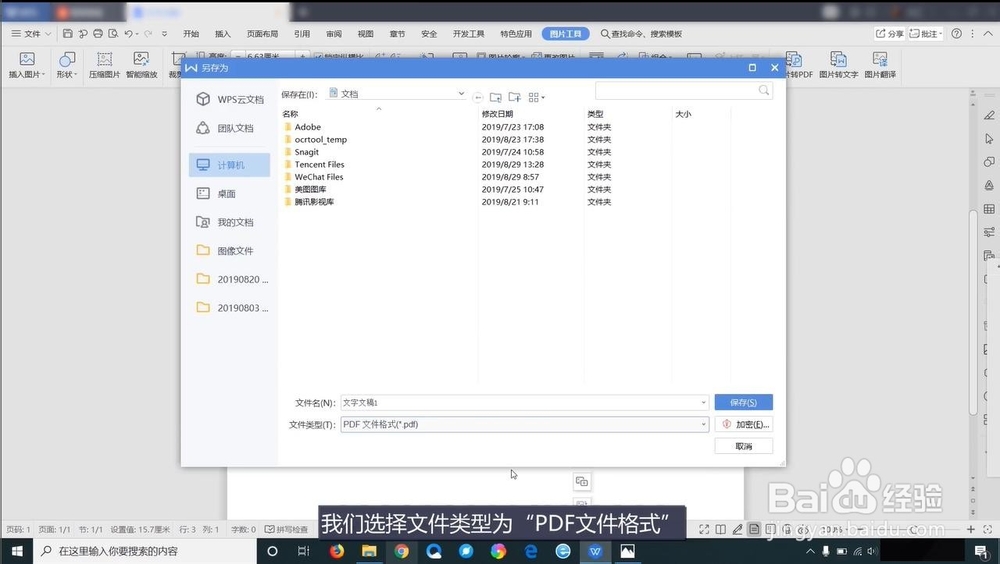Viewport: 1000px width, 564px height.
Task: Click the file name input field
Action: tap(524, 403)
